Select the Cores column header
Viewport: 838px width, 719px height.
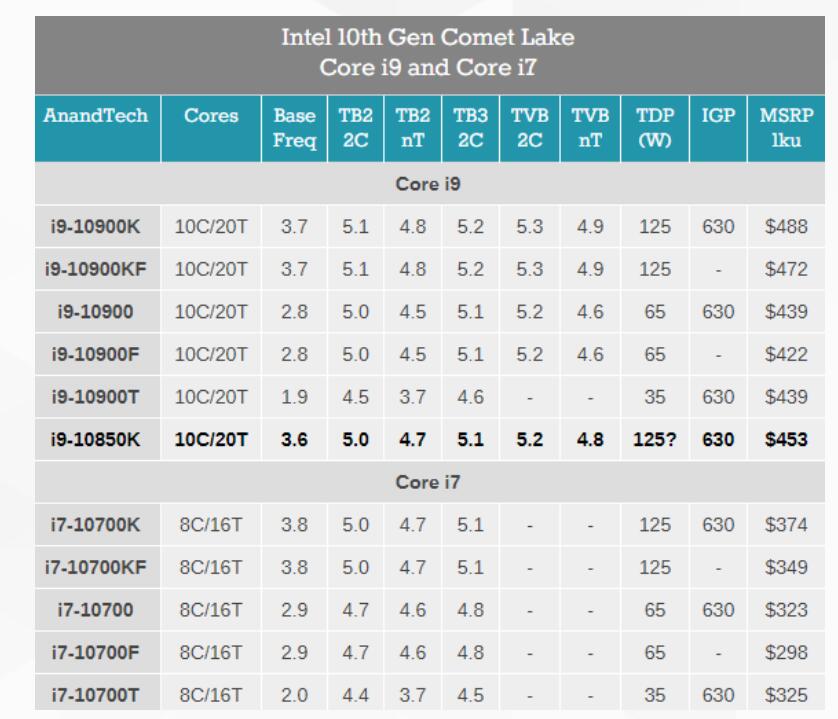coord(211,115)
